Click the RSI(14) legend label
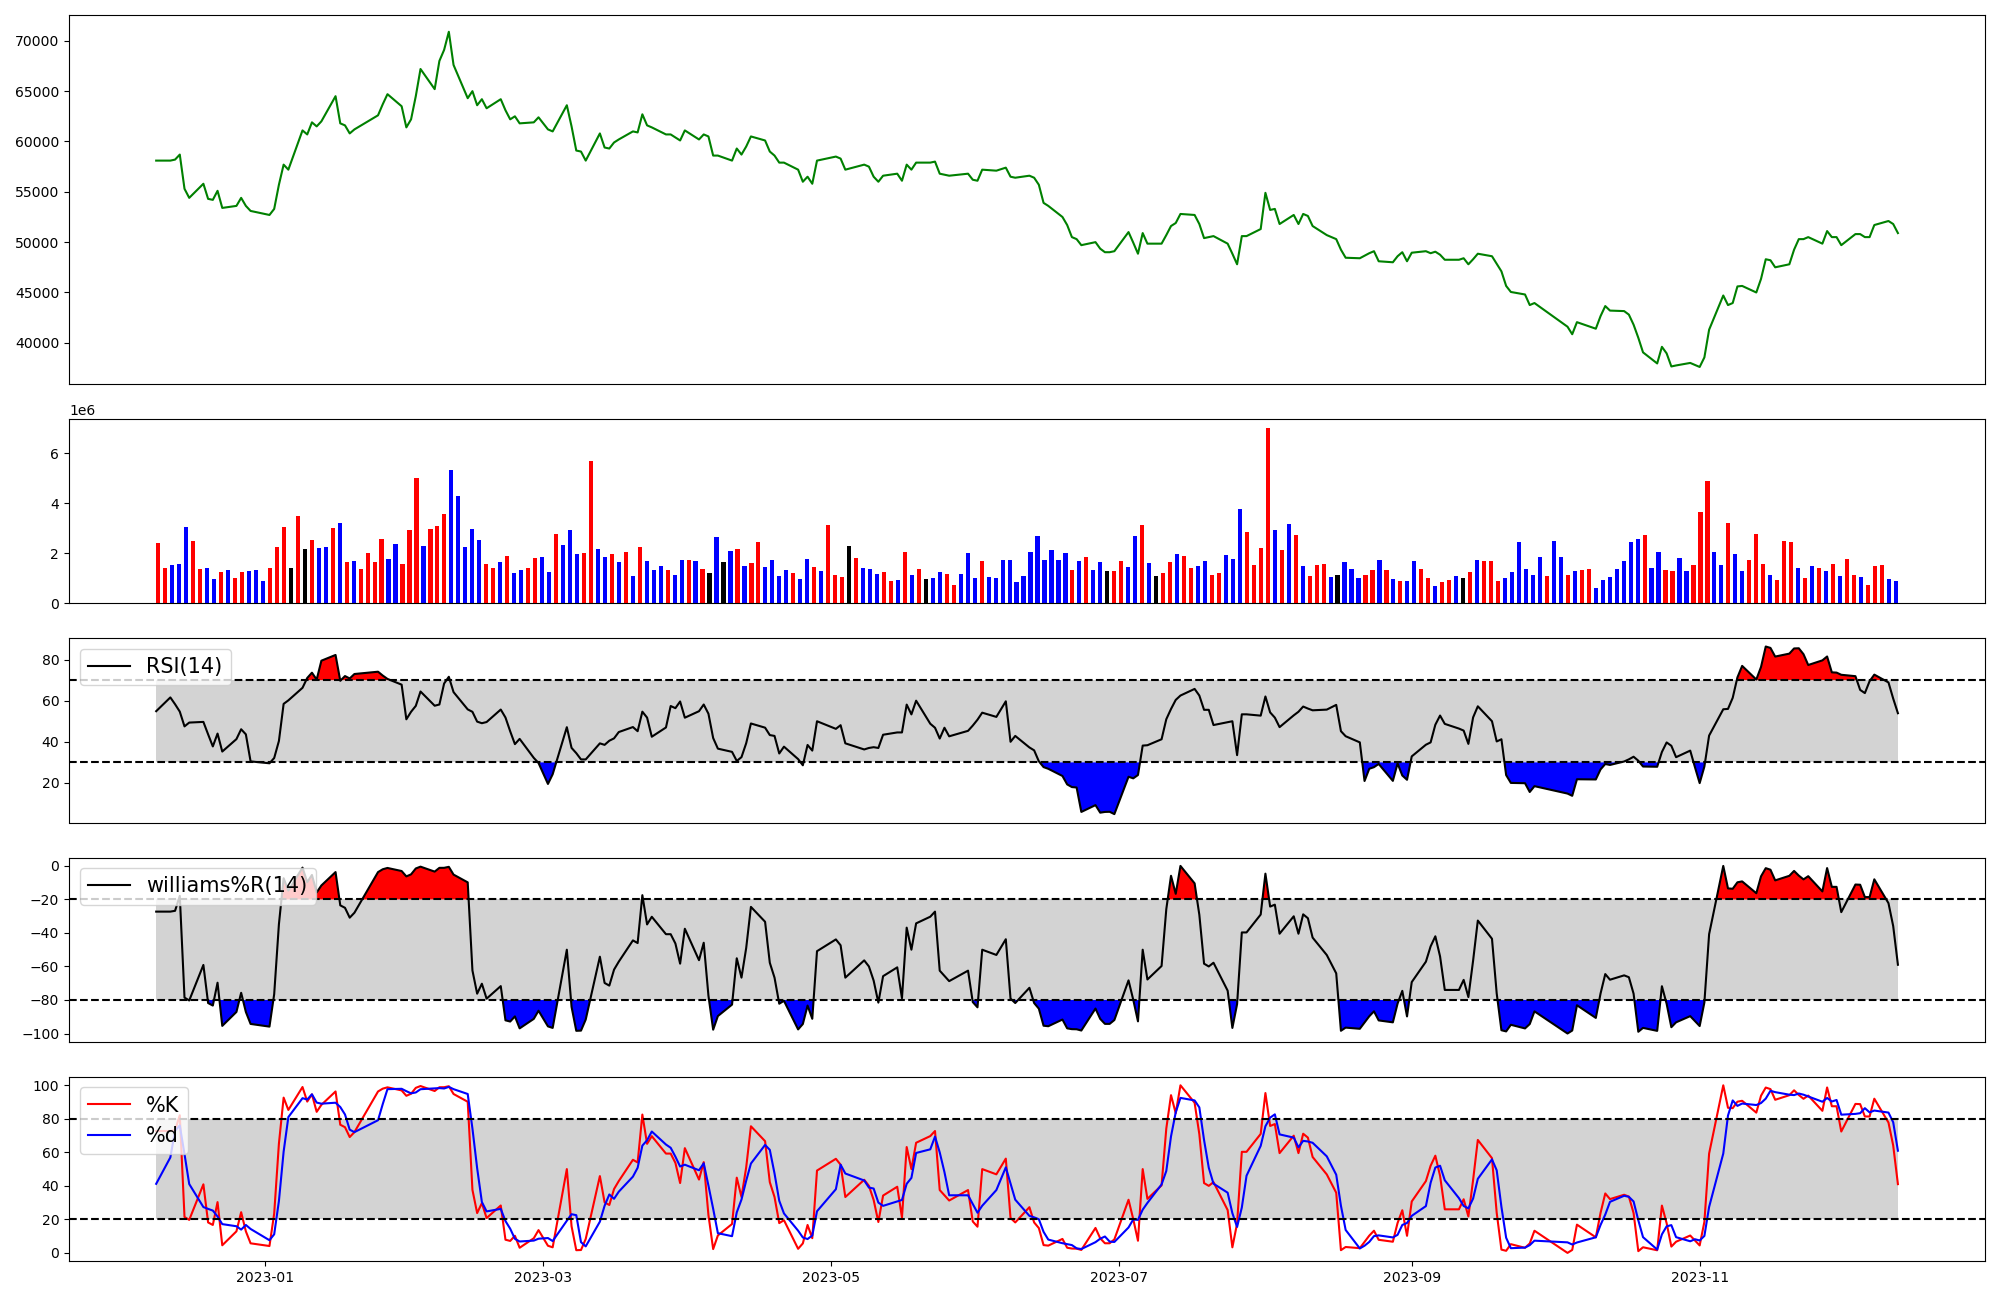 pos(184,666)
